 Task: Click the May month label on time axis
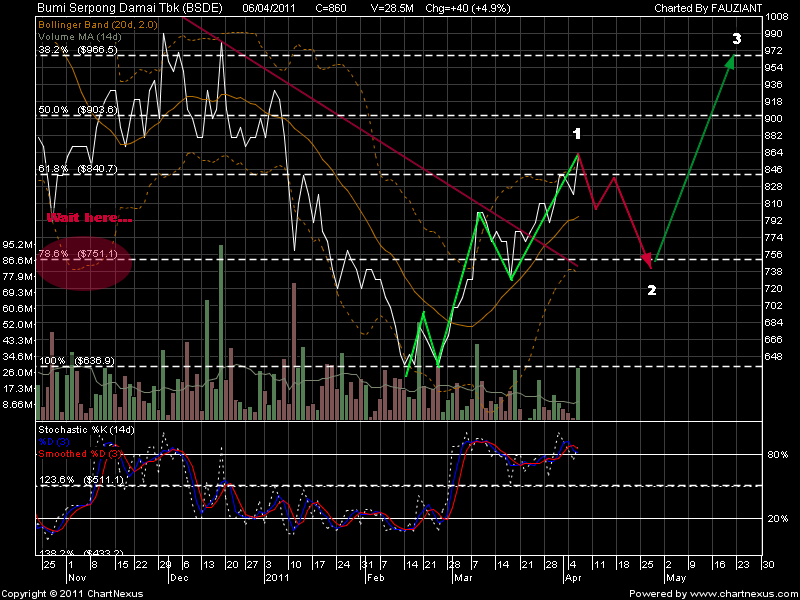[676, 578]
